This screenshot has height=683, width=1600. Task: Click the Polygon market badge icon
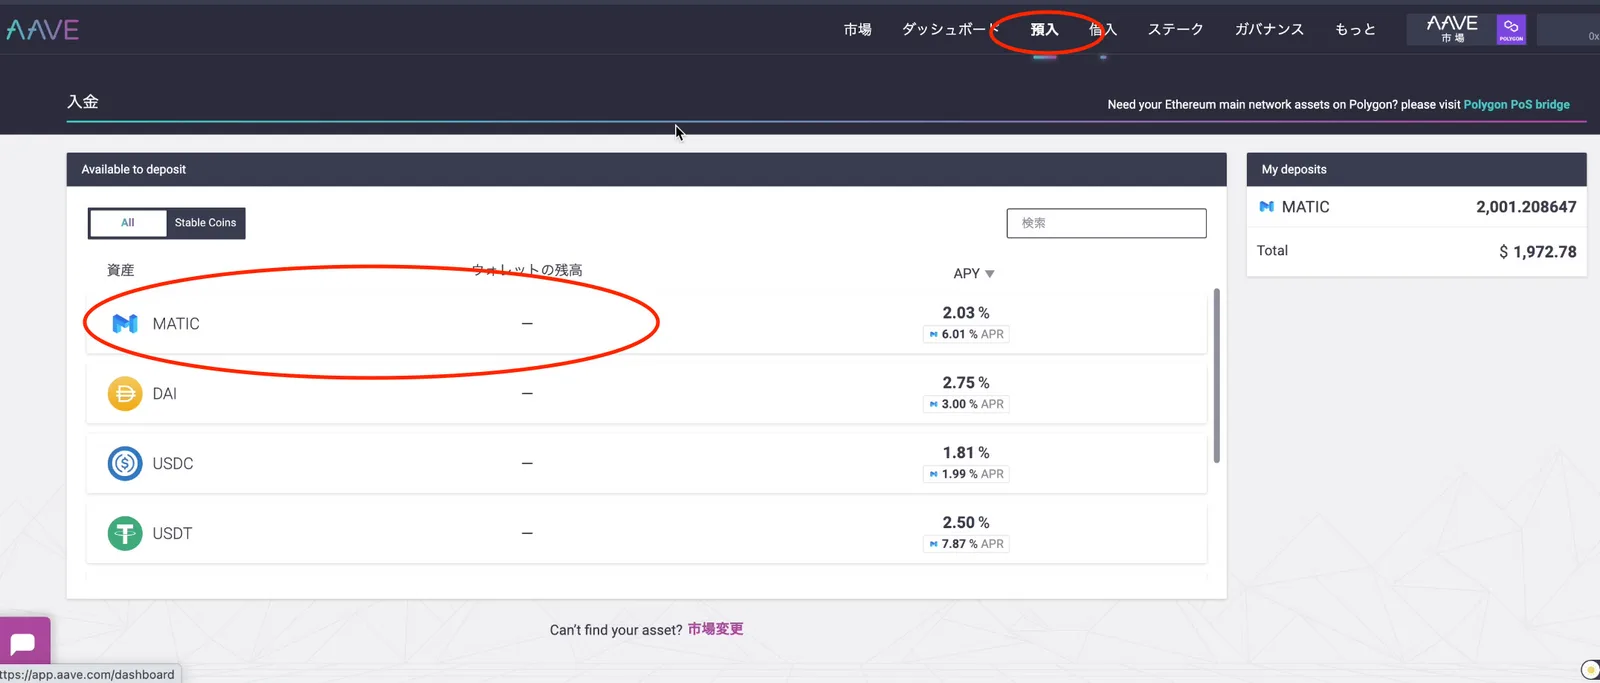pyautogui.click(x=1511, y=30)
